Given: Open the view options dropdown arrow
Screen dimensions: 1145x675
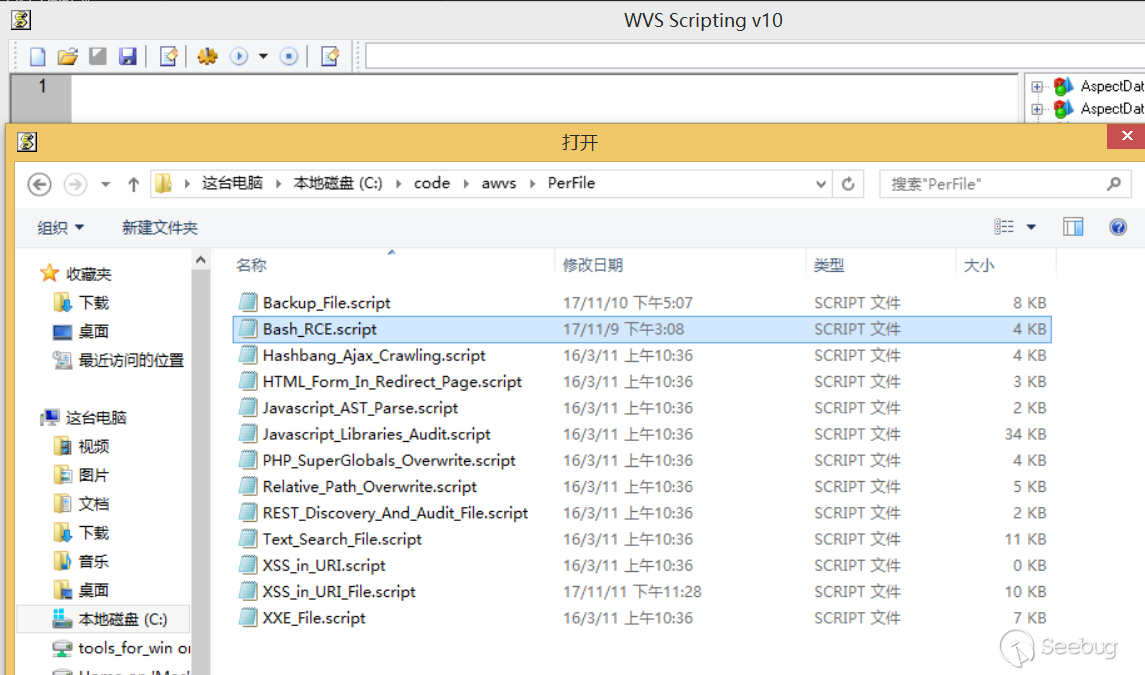Looking at the screenshot, I should point(1031,227).
